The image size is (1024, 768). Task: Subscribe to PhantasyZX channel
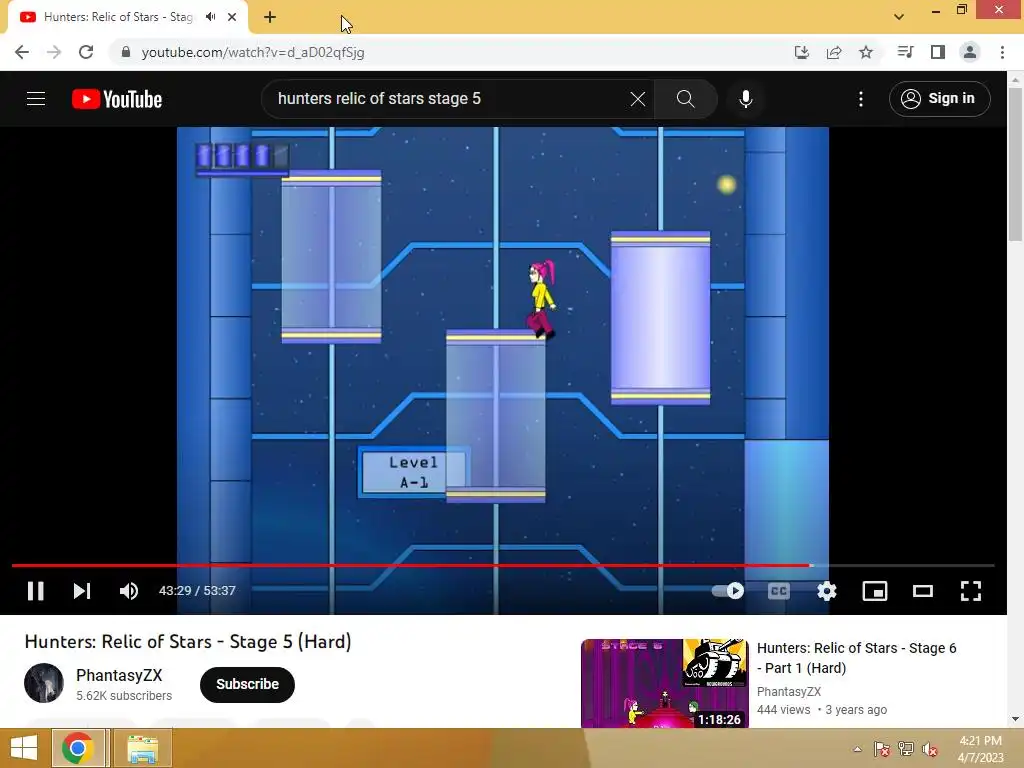(x=248, y=684)
